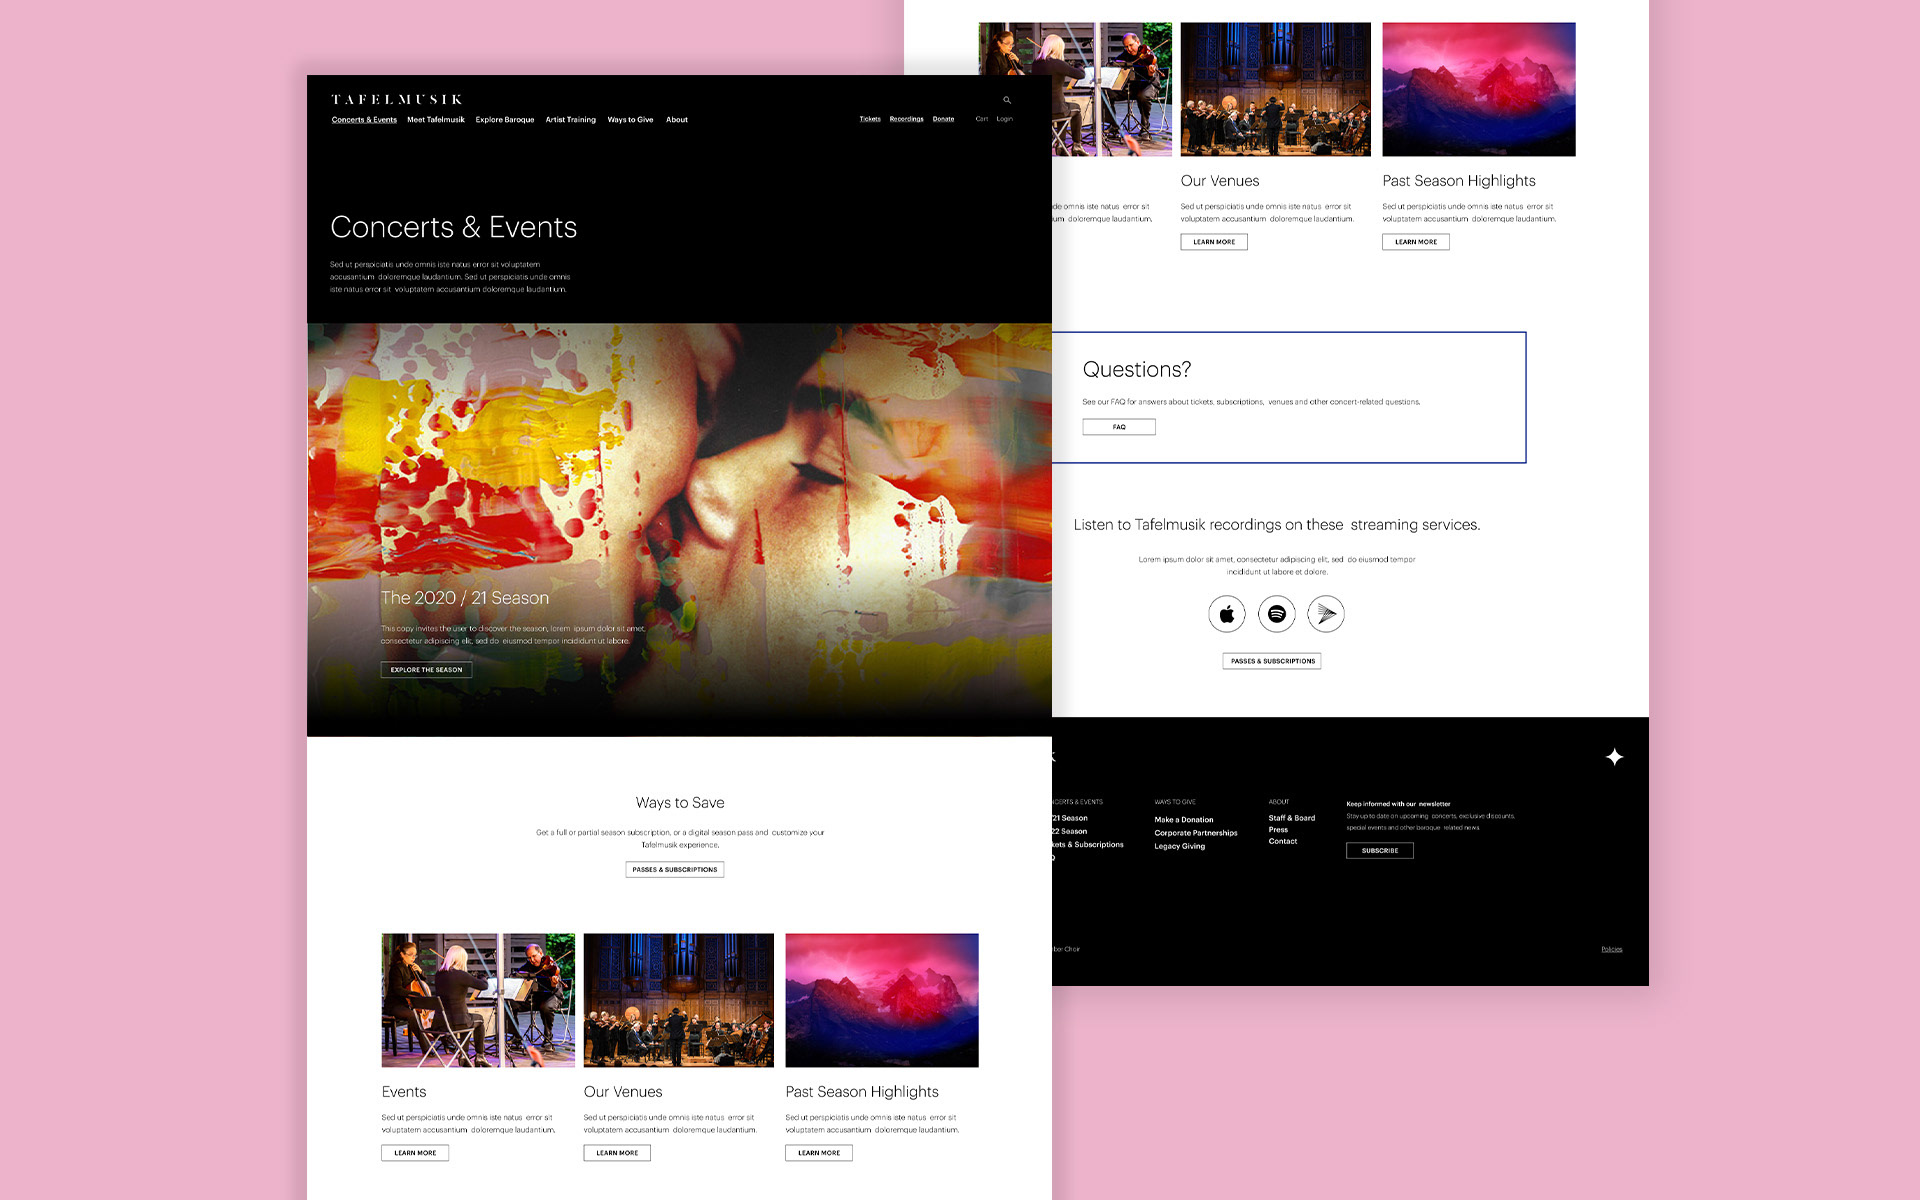The width and height of the screenshot is (1920, 1200).
Task: Click Learn More under Events
Action: [415, 1153]
